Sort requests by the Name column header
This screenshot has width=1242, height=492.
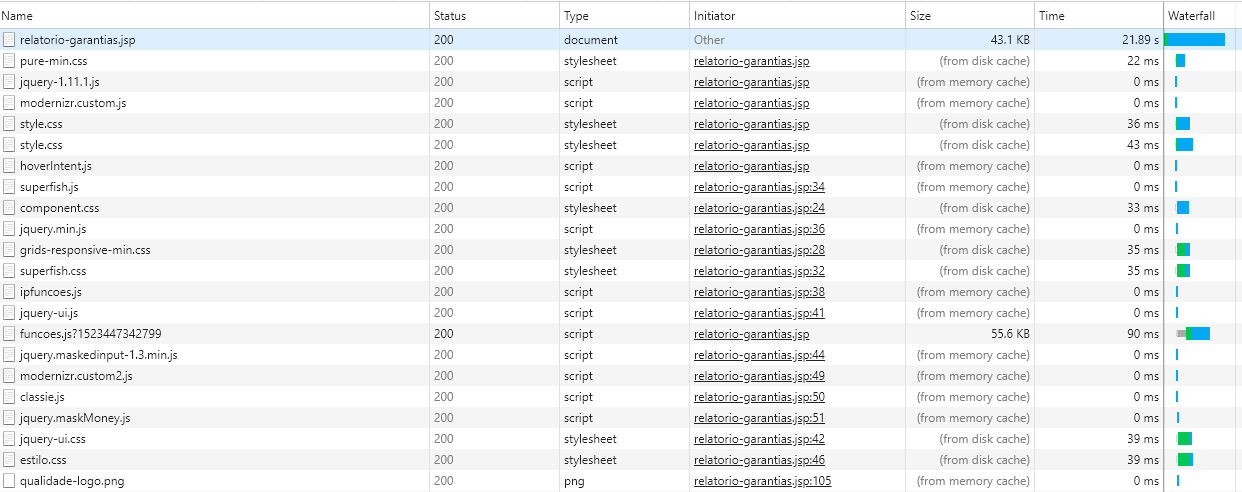pyautogui.click(x=214, y=16)
